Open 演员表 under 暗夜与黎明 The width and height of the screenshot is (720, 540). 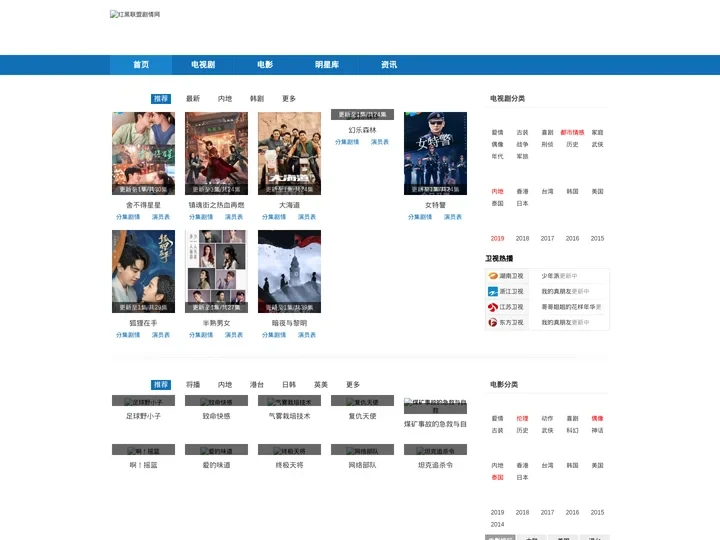pyautogui.click(x=307, y=335)
